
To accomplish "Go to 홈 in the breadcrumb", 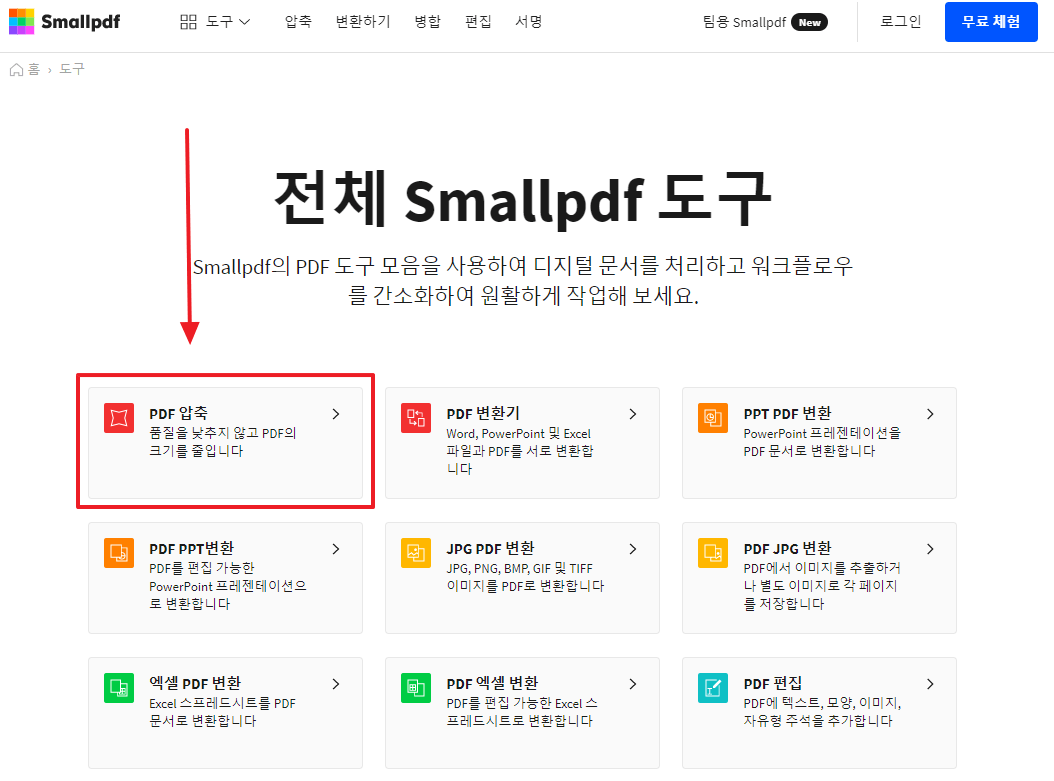I will pos(34,69).
